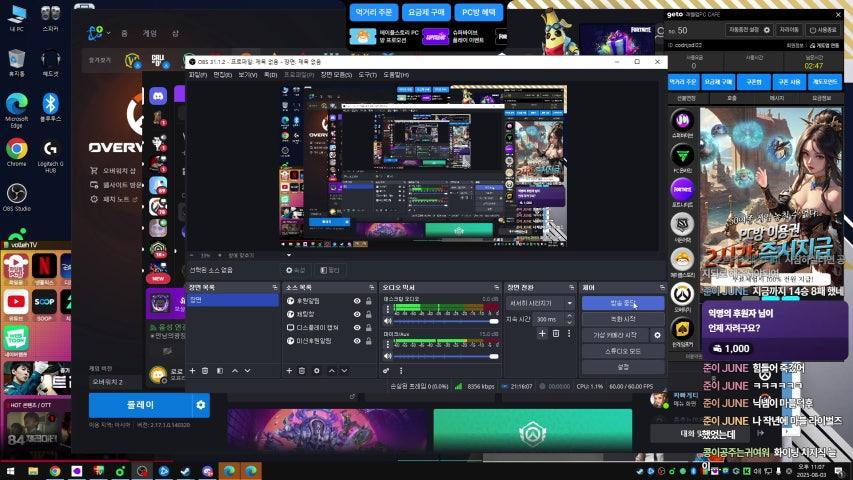853x480 pixels.
Task: Open the scene filters icon in 장면 목록 toolbar
Action: click(220, 371)
